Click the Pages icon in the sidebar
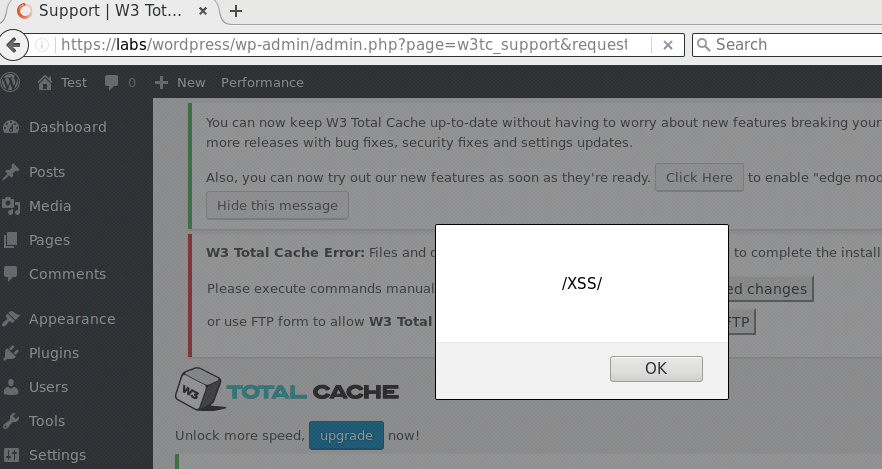 click(11, 240)
